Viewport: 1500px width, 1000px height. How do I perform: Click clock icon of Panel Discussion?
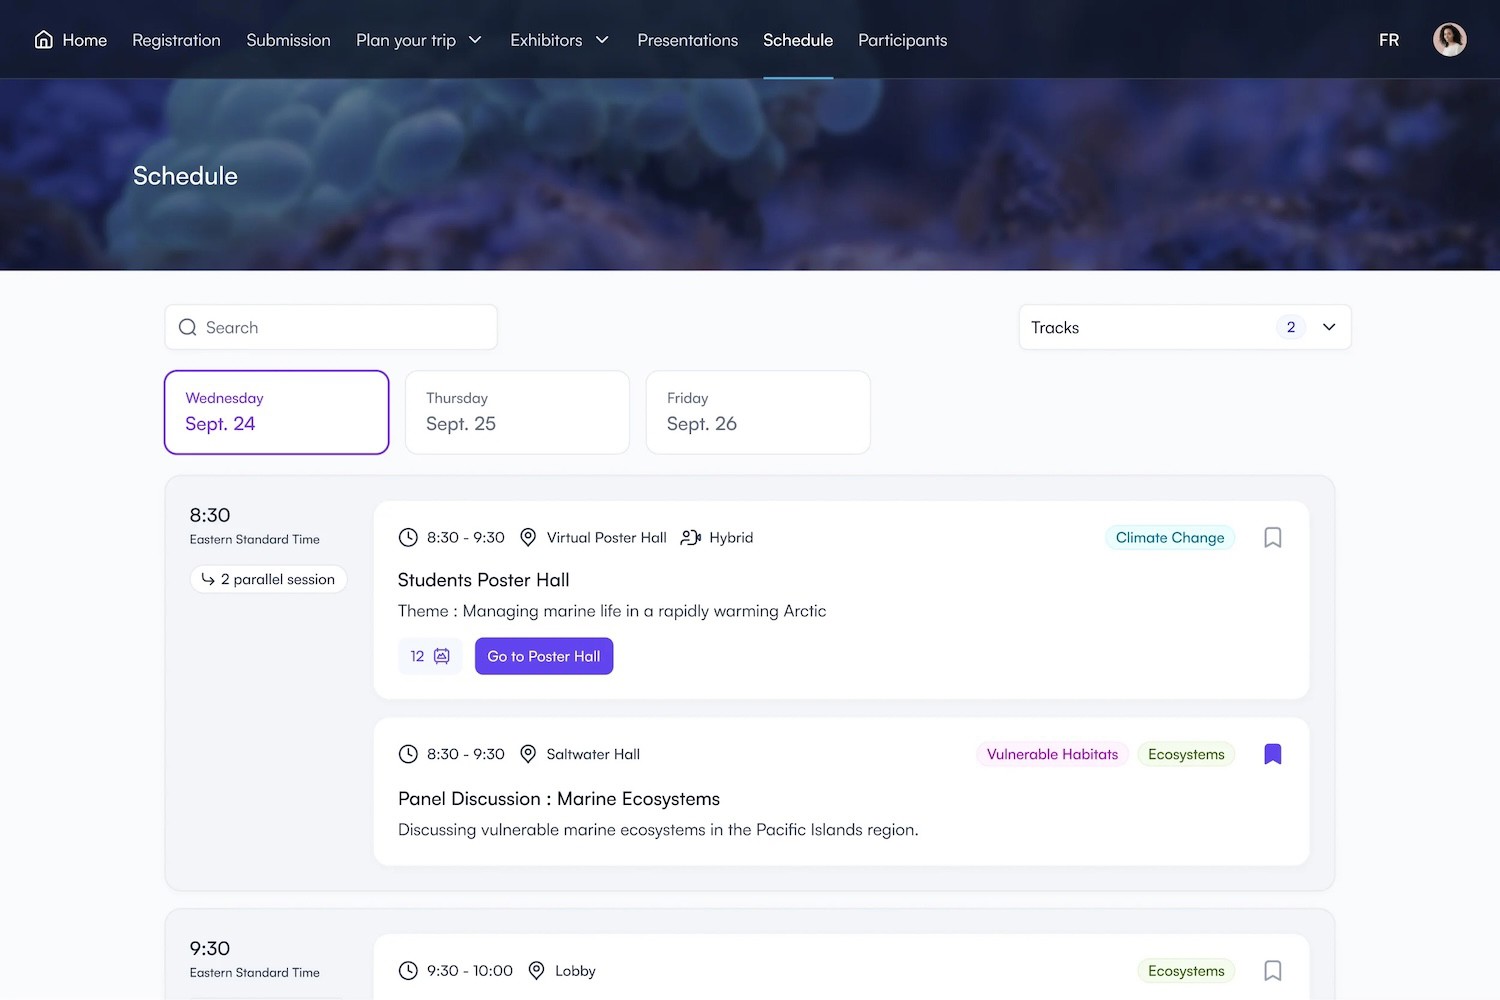[x=408, y=754]
